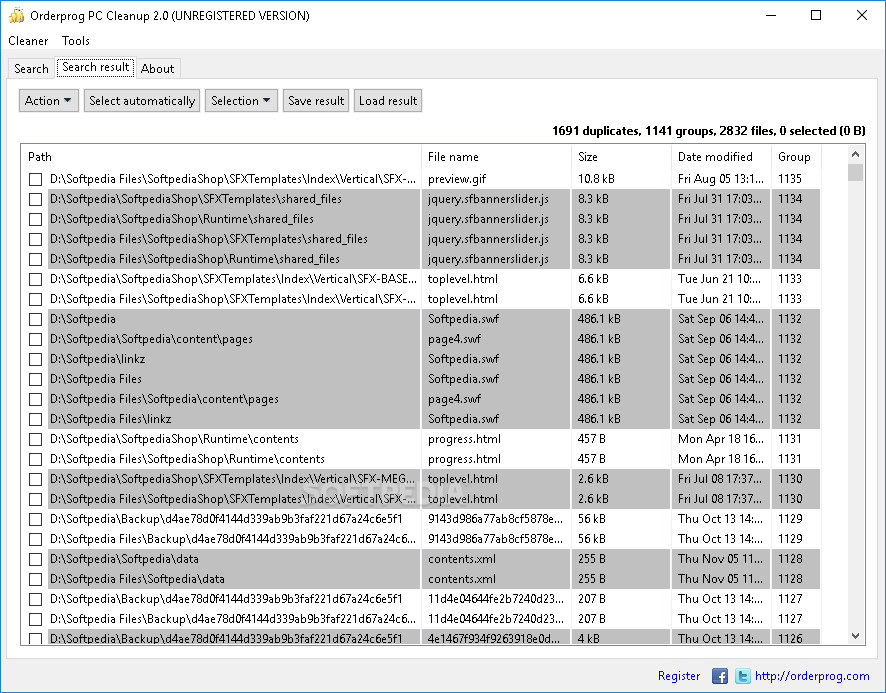Screen dimensions: 886x693
Task: Open the Action dropdown button
Action: click(x=49, y=101)
